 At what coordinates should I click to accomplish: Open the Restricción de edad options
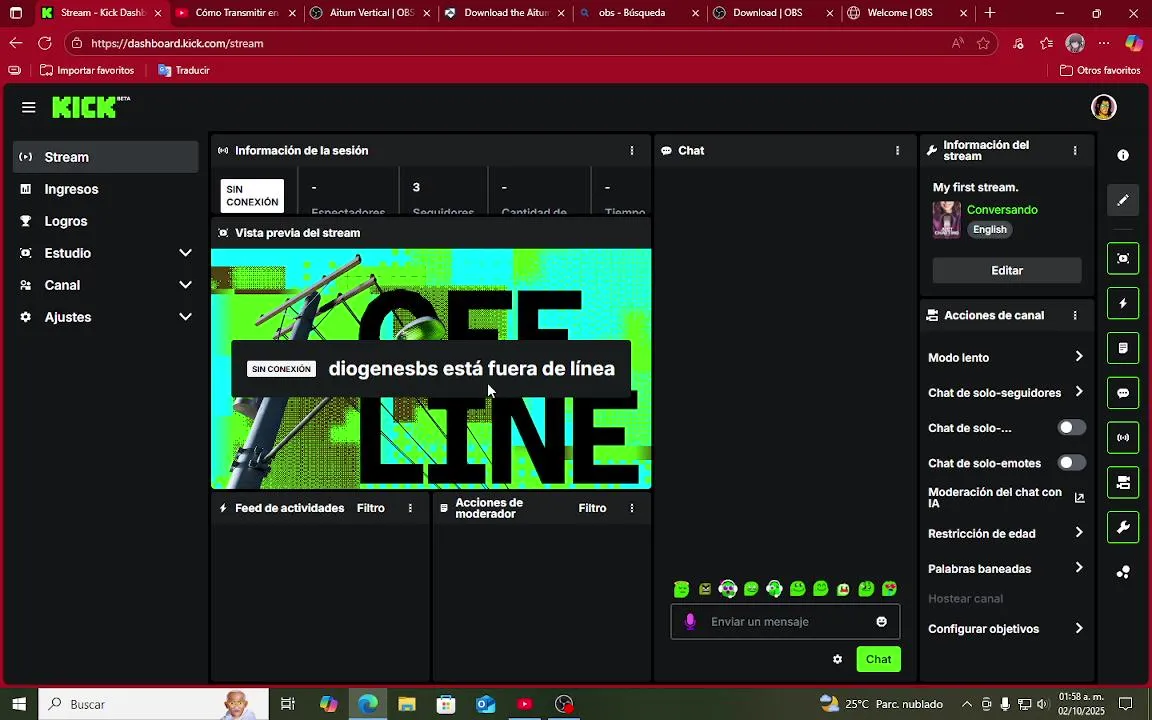tap(1006, 533)
